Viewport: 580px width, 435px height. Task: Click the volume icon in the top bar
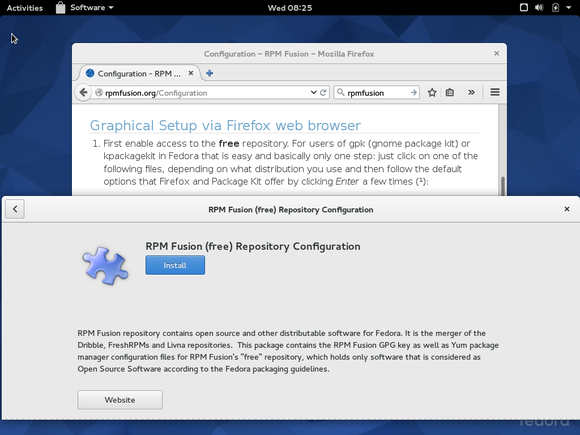point(539,7)
